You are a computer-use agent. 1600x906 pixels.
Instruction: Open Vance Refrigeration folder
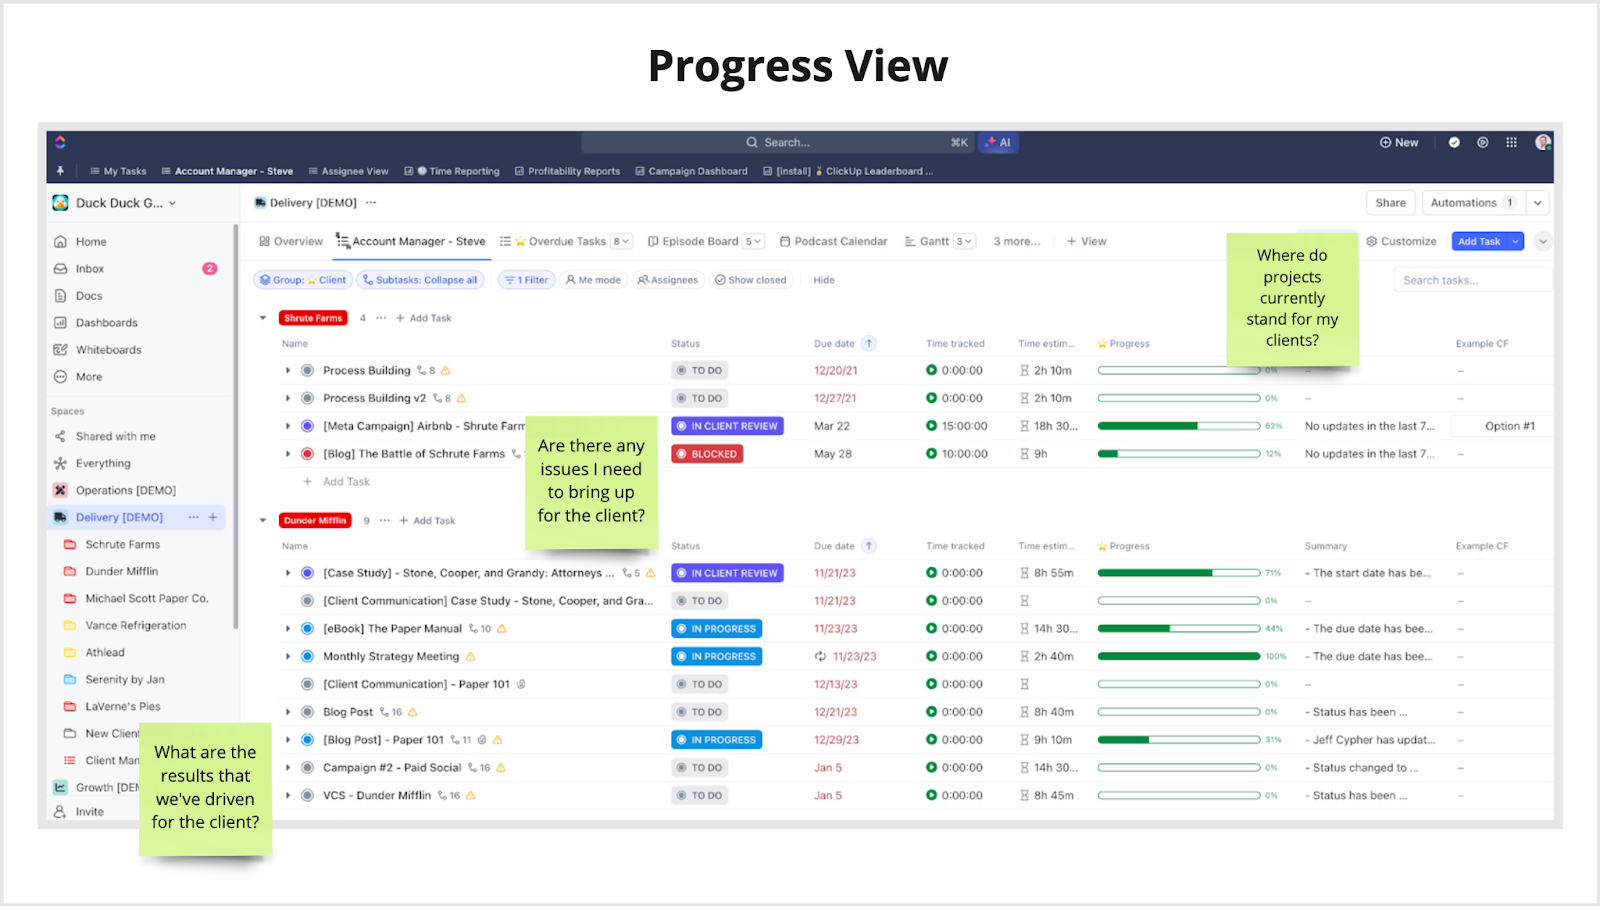135,626
